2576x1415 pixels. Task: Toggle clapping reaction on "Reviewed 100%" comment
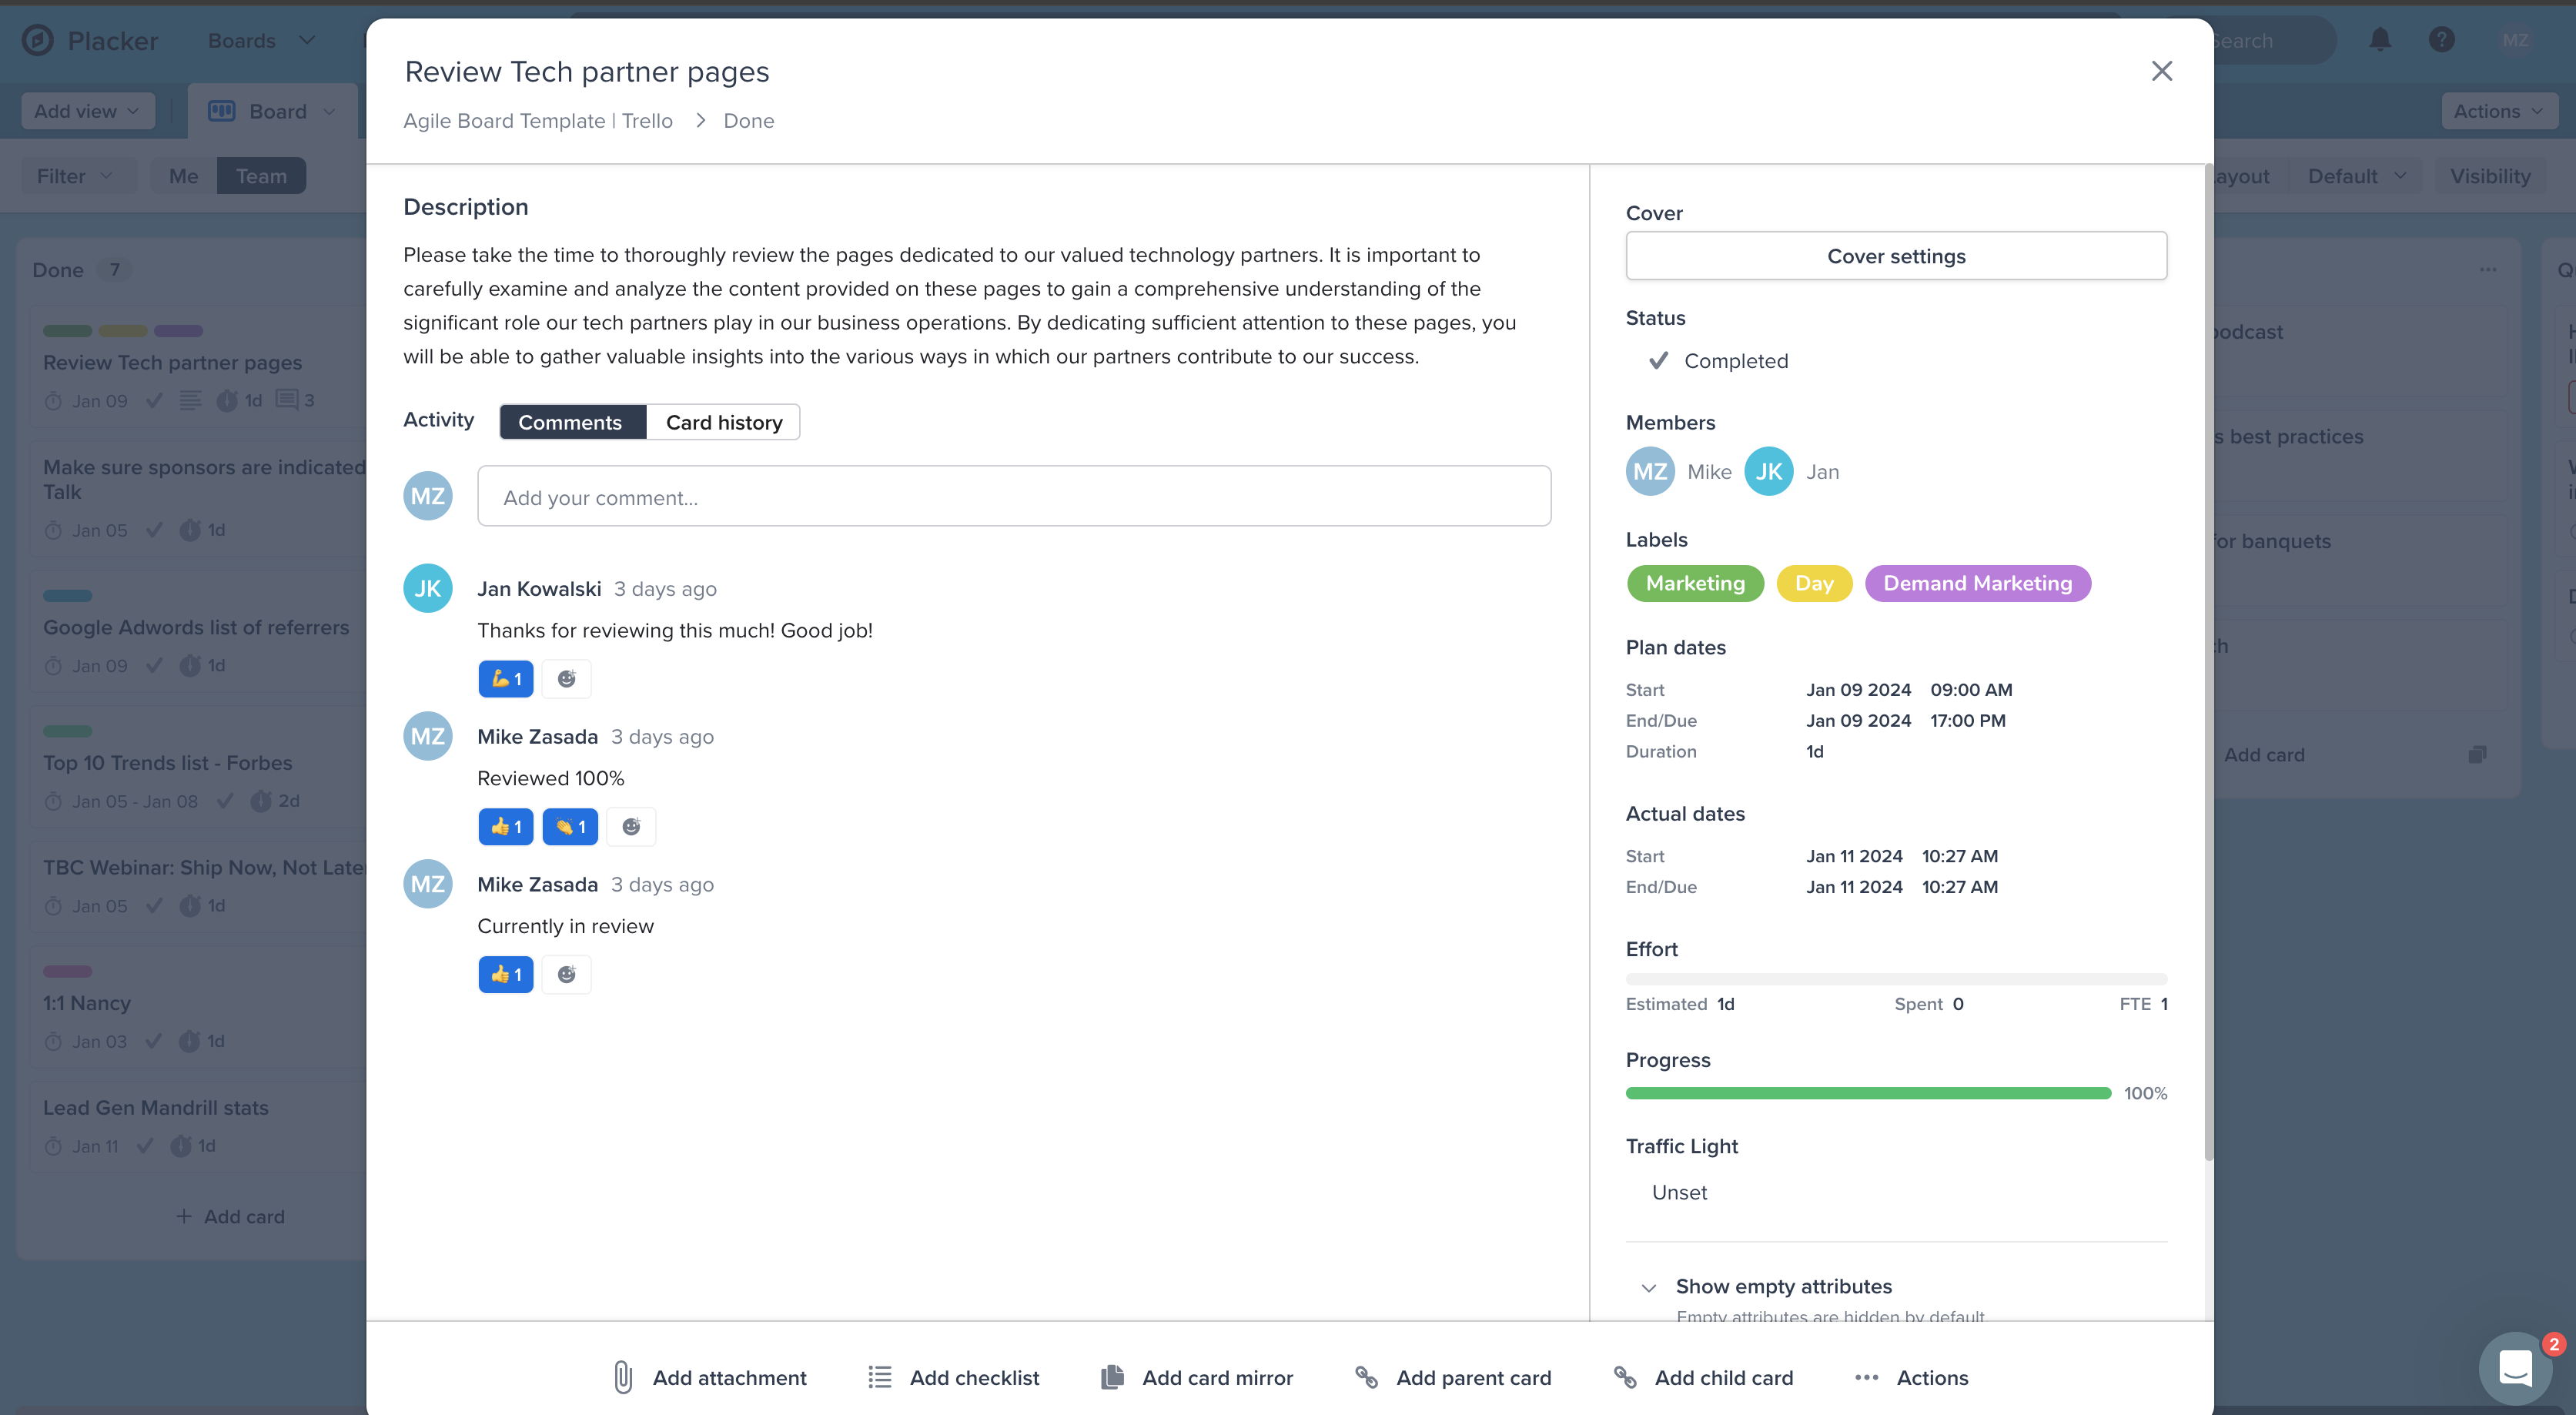570,827
